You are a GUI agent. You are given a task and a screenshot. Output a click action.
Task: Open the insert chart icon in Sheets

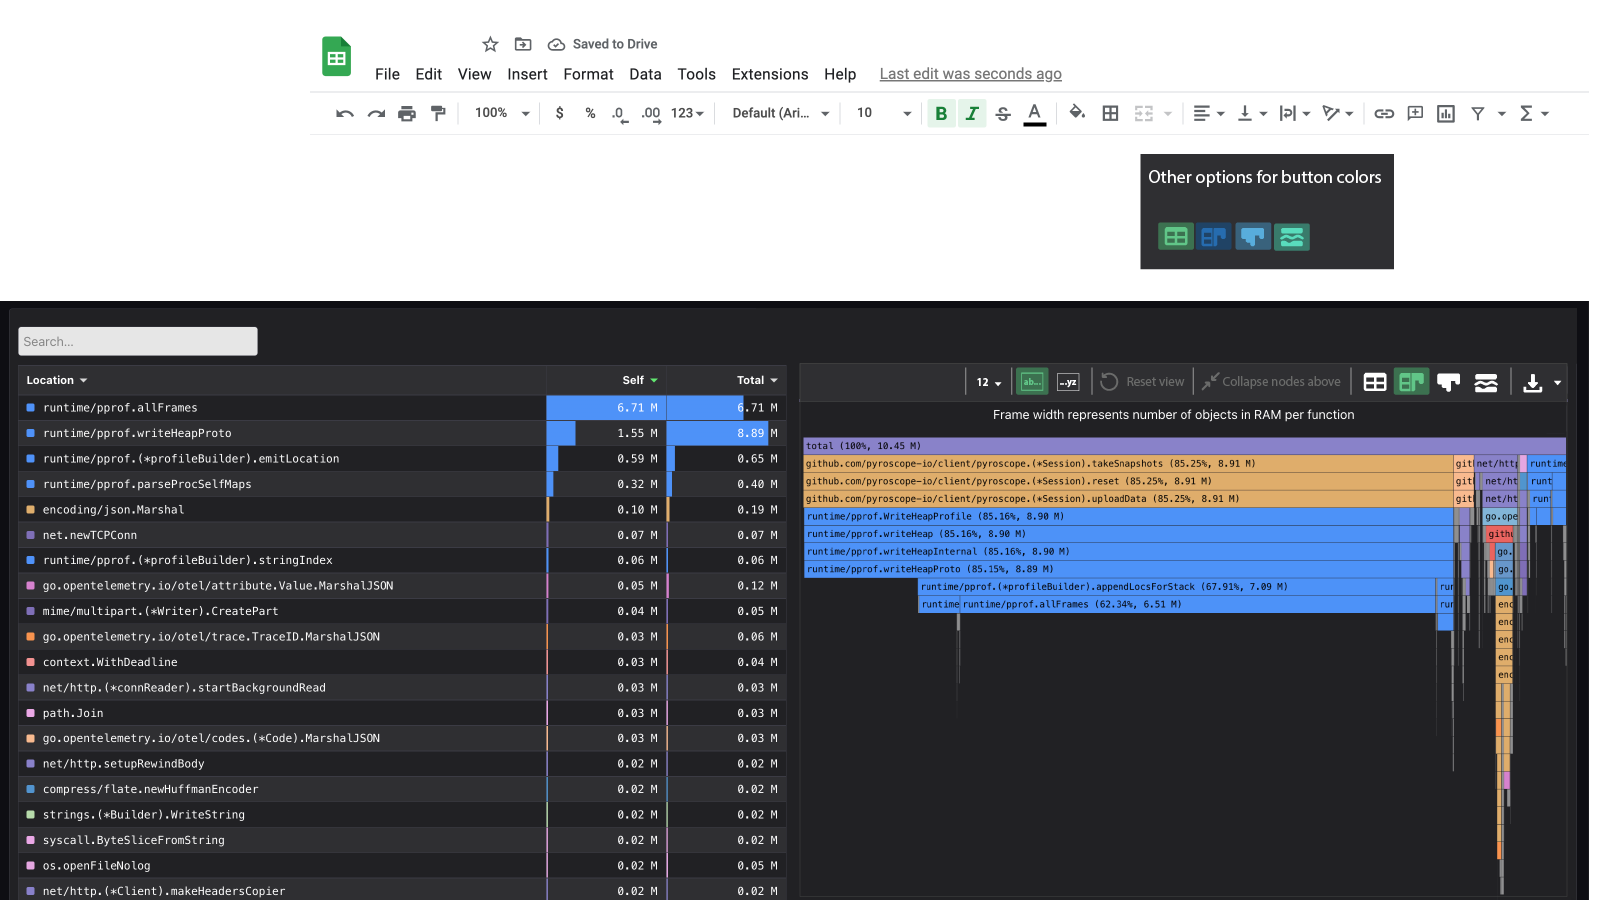(1445, 113)
